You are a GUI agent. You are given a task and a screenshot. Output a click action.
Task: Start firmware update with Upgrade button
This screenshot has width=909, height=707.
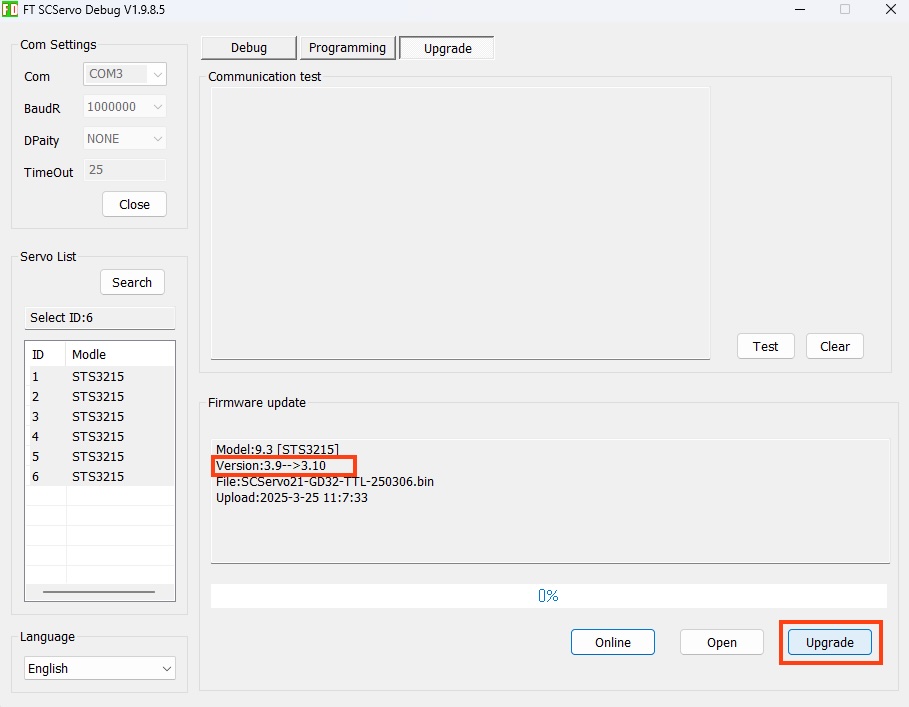tap(829, 642)
